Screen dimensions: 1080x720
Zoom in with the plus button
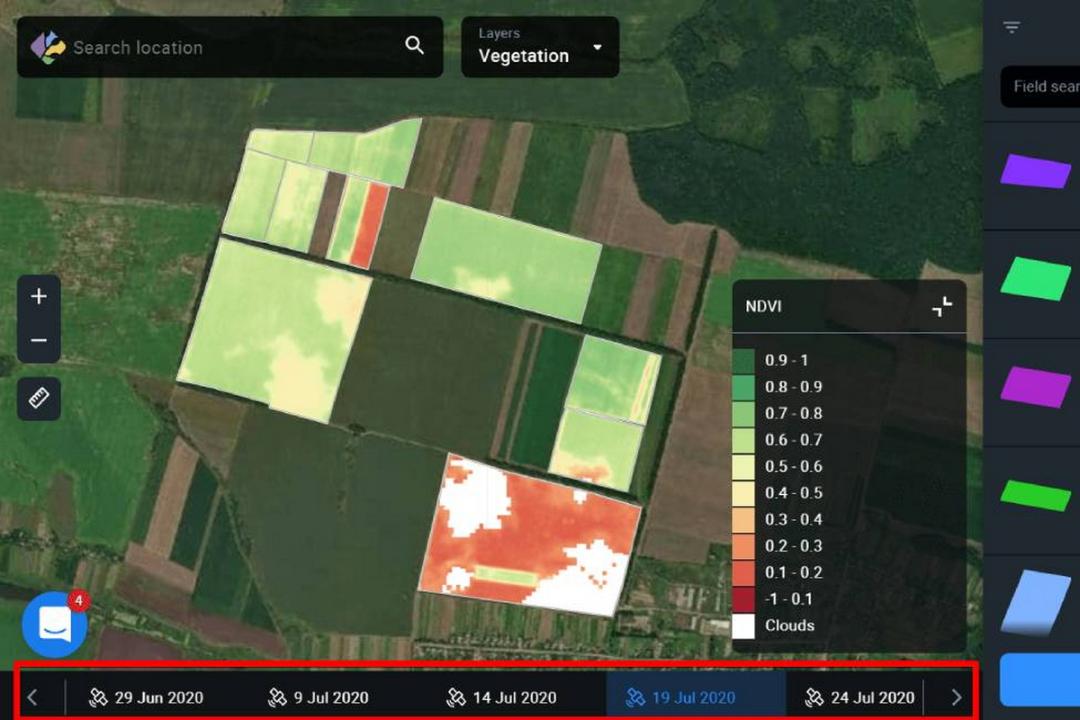click(39, 297)
